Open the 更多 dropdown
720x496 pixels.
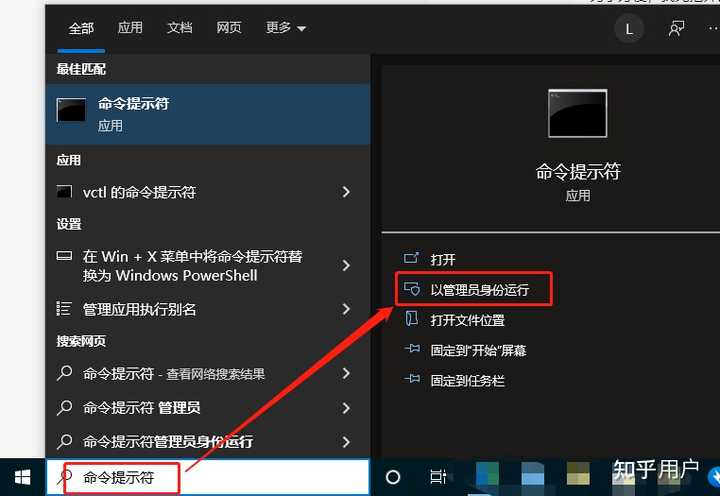coord(286,28)
